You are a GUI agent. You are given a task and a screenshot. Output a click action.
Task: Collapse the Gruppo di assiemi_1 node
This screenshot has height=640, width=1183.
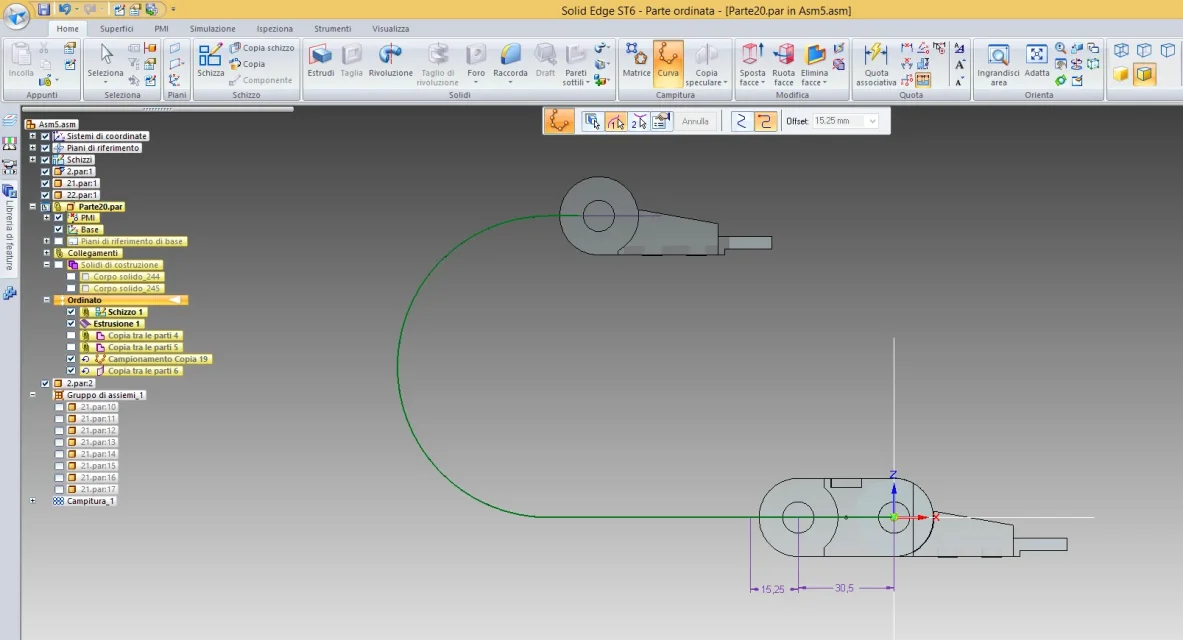(32, 395)
